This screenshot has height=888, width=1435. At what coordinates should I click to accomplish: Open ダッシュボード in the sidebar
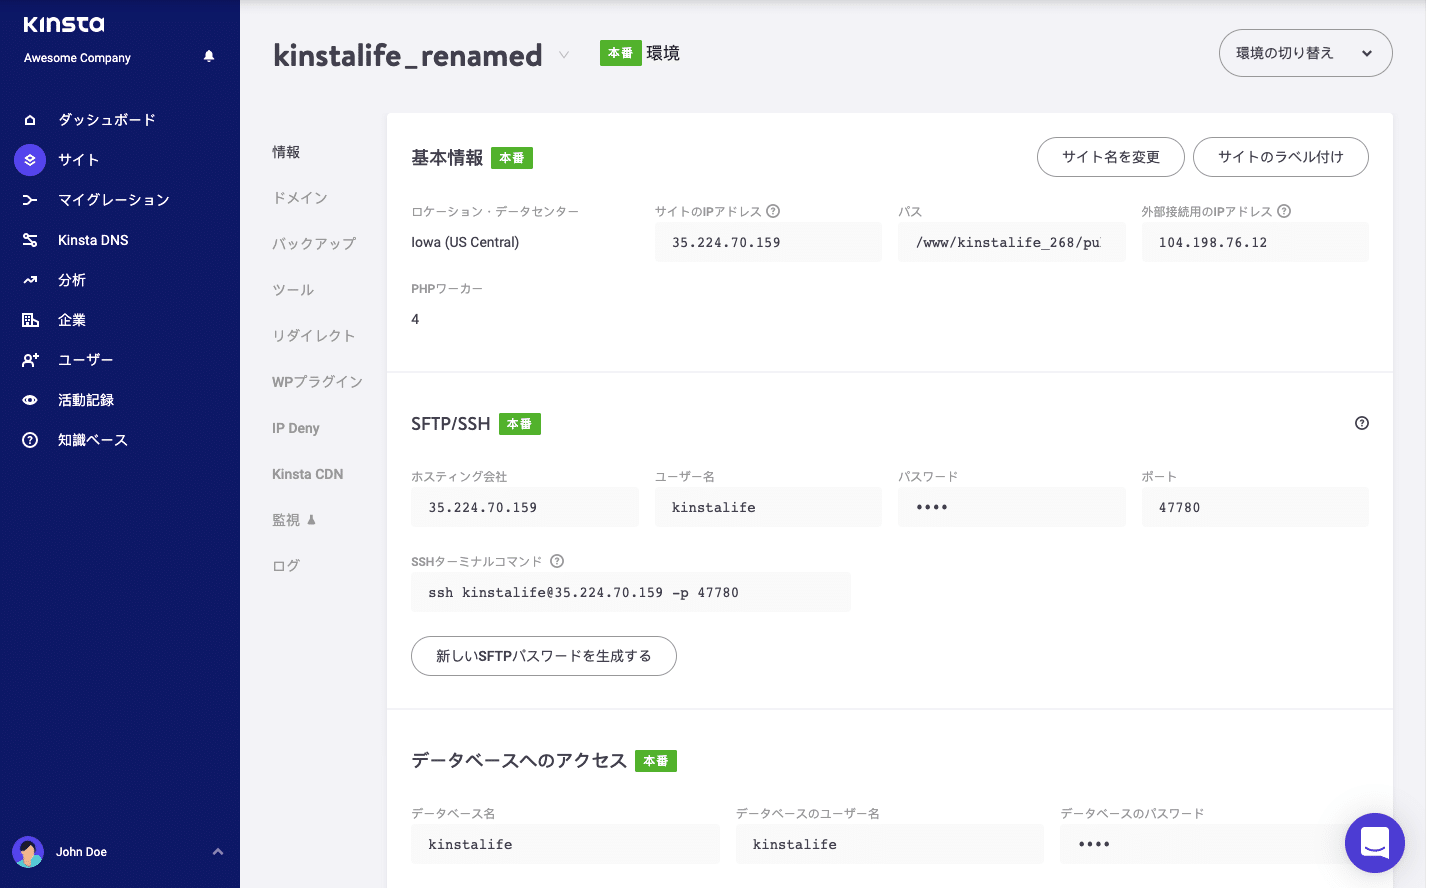(x=107, y=120)
